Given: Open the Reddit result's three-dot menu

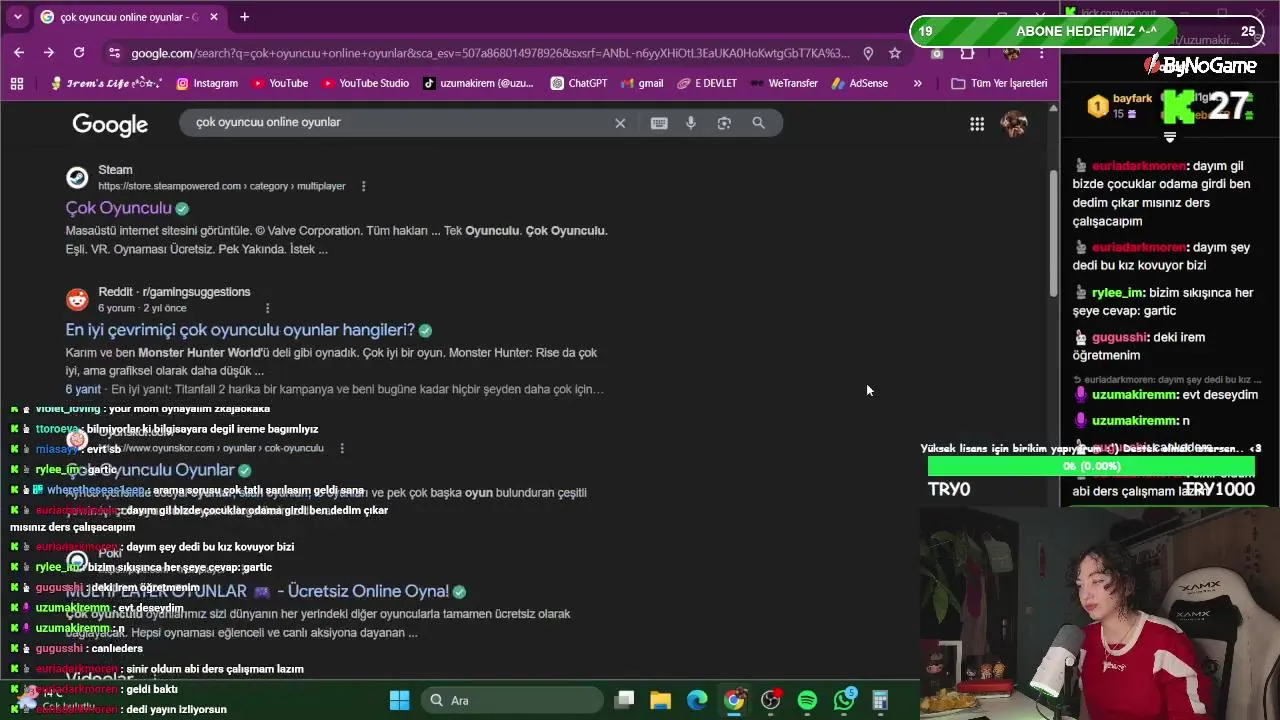Looking at the screenshot, I should (x=267, y=308).
